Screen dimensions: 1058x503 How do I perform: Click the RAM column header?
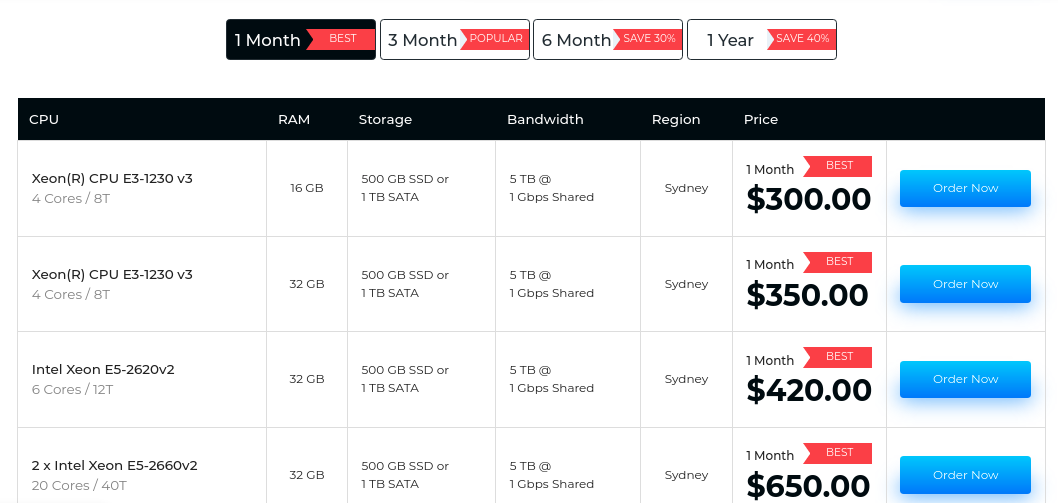coord(294,119)
